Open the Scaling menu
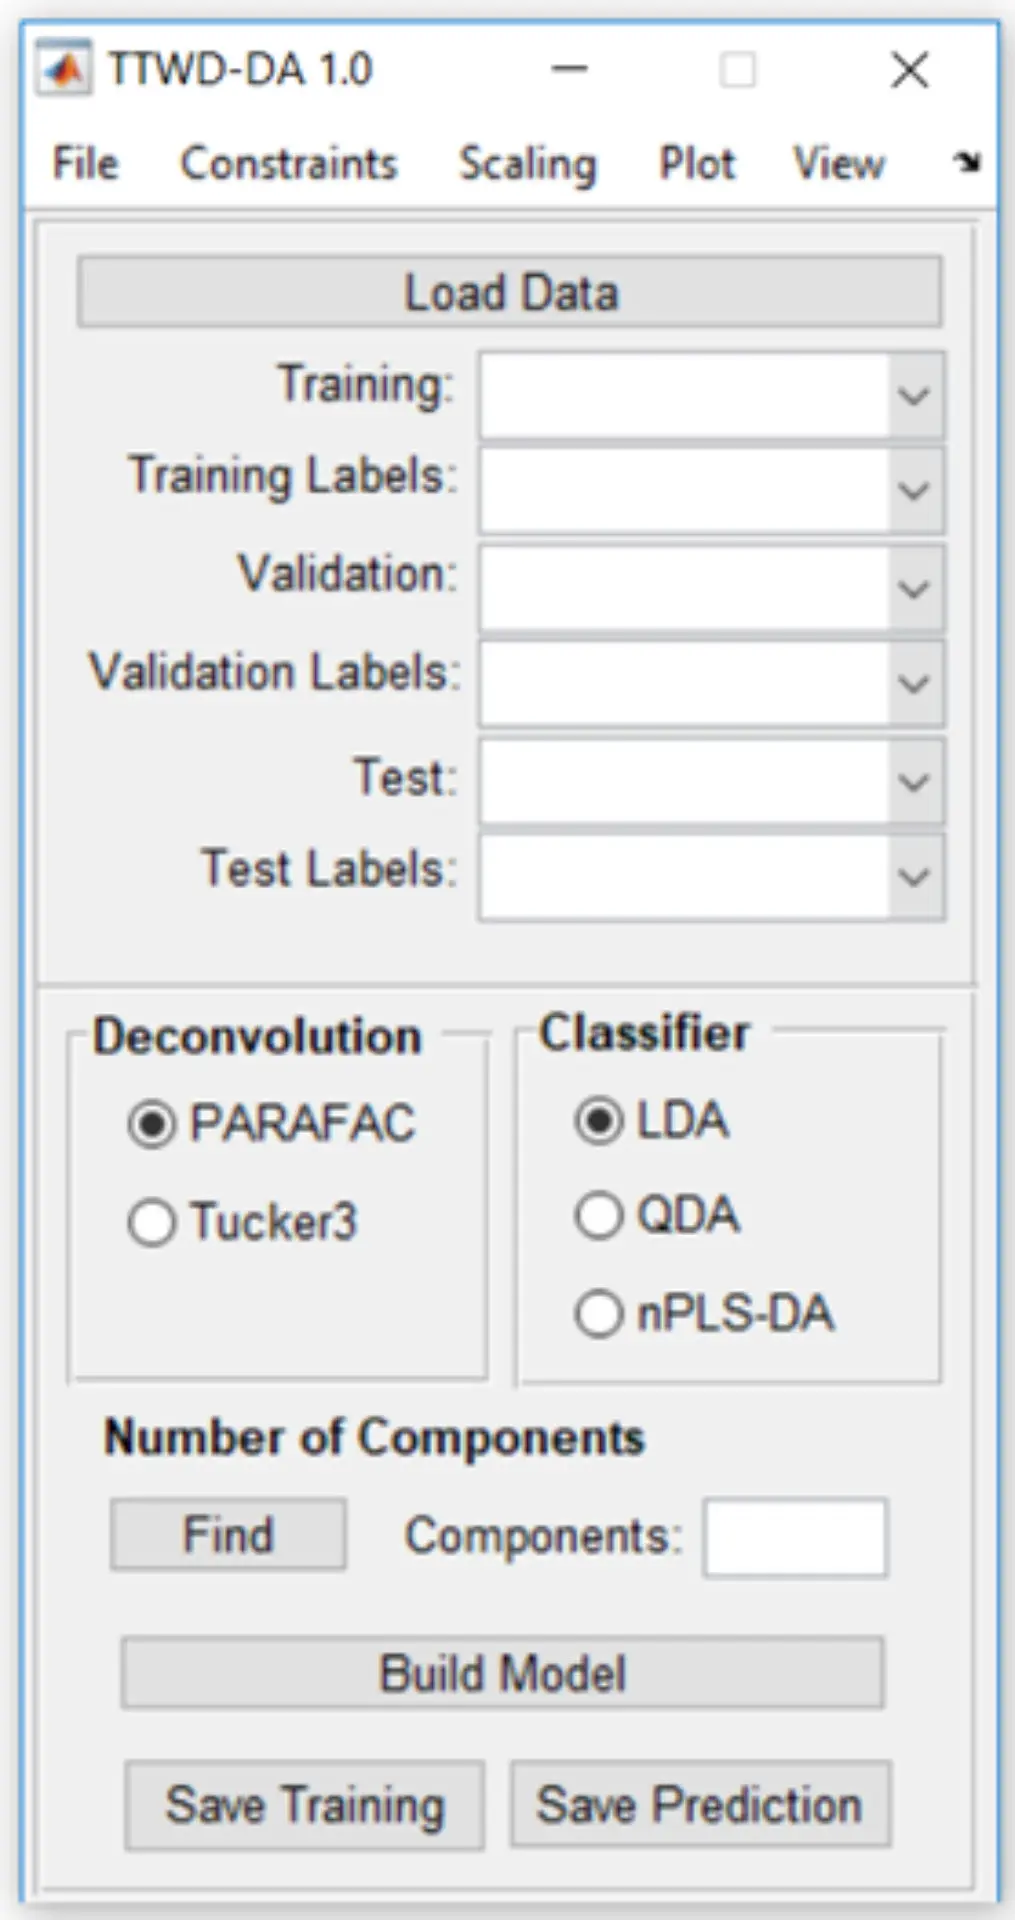The width and height of the screenshot is (1015, 1920). 527,163
